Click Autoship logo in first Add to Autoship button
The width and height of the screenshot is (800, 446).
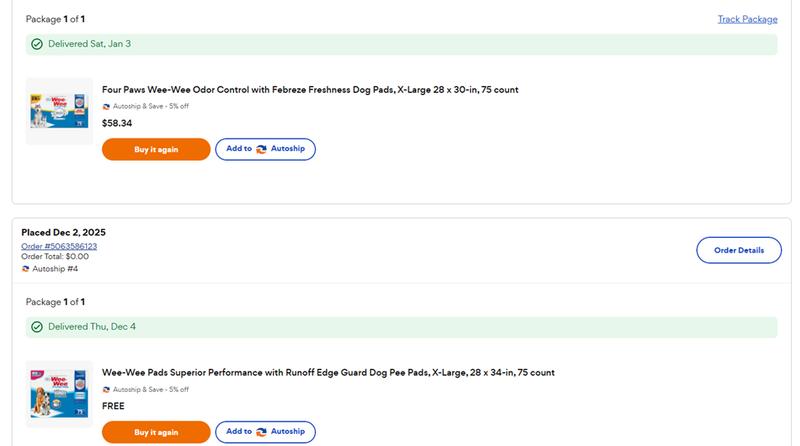[x=262, y=149]
